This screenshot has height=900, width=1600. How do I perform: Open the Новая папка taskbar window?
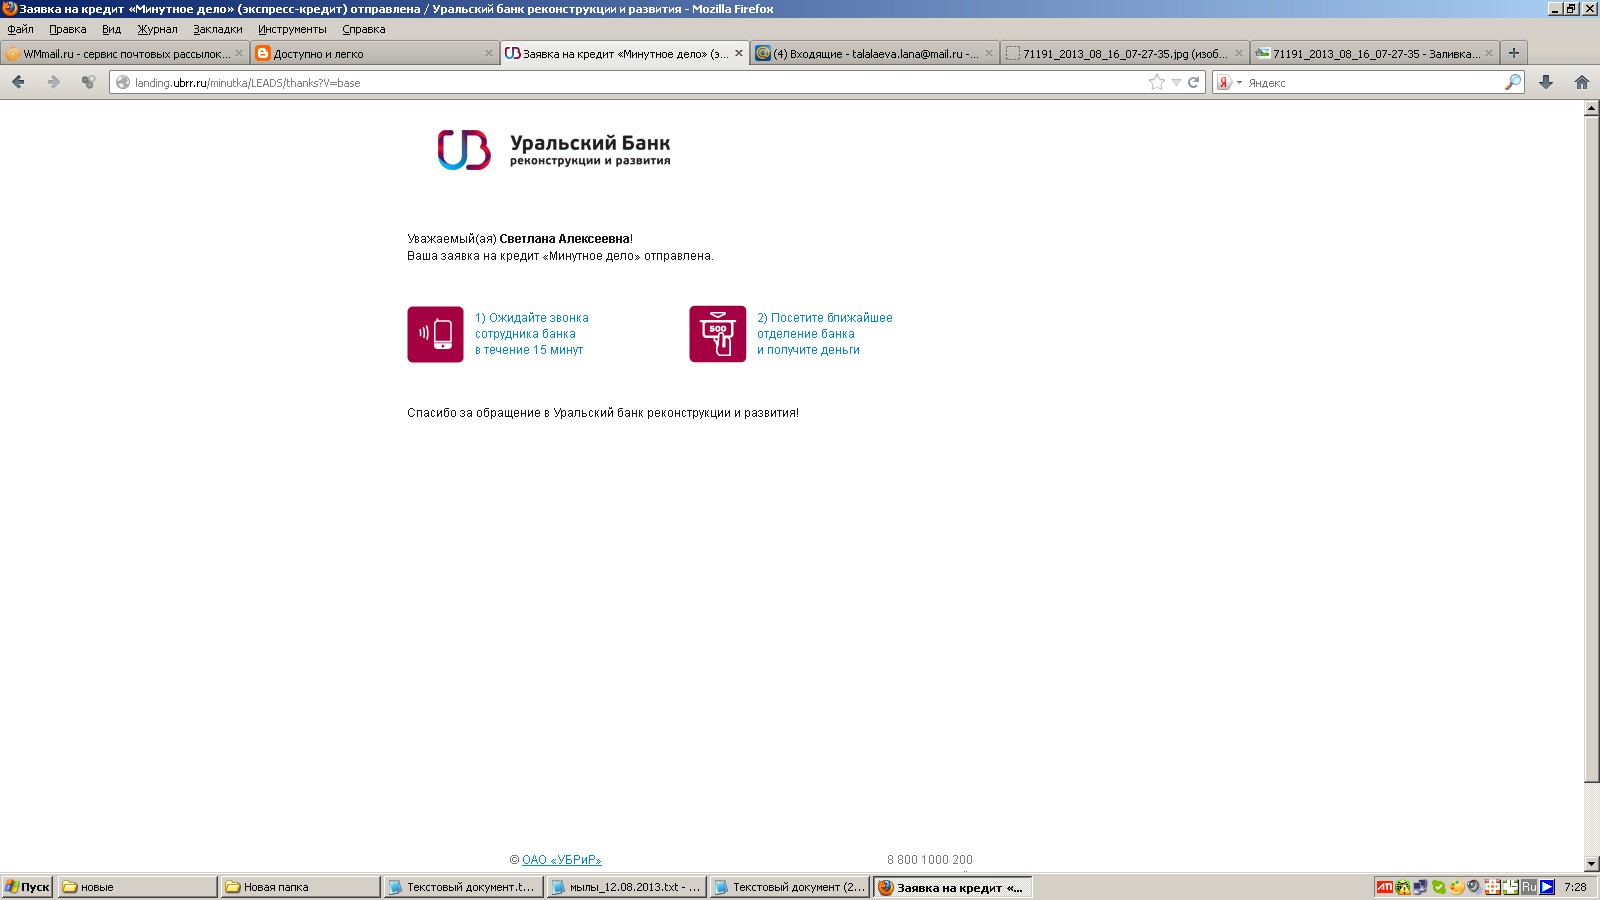coord(301,887)
